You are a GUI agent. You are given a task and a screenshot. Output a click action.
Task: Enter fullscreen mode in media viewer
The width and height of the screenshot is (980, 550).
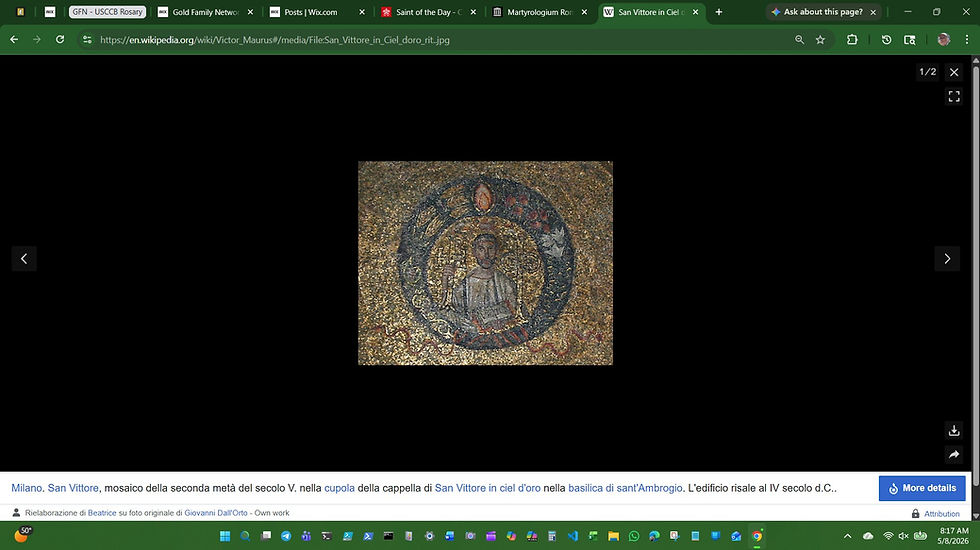(954, 96)
